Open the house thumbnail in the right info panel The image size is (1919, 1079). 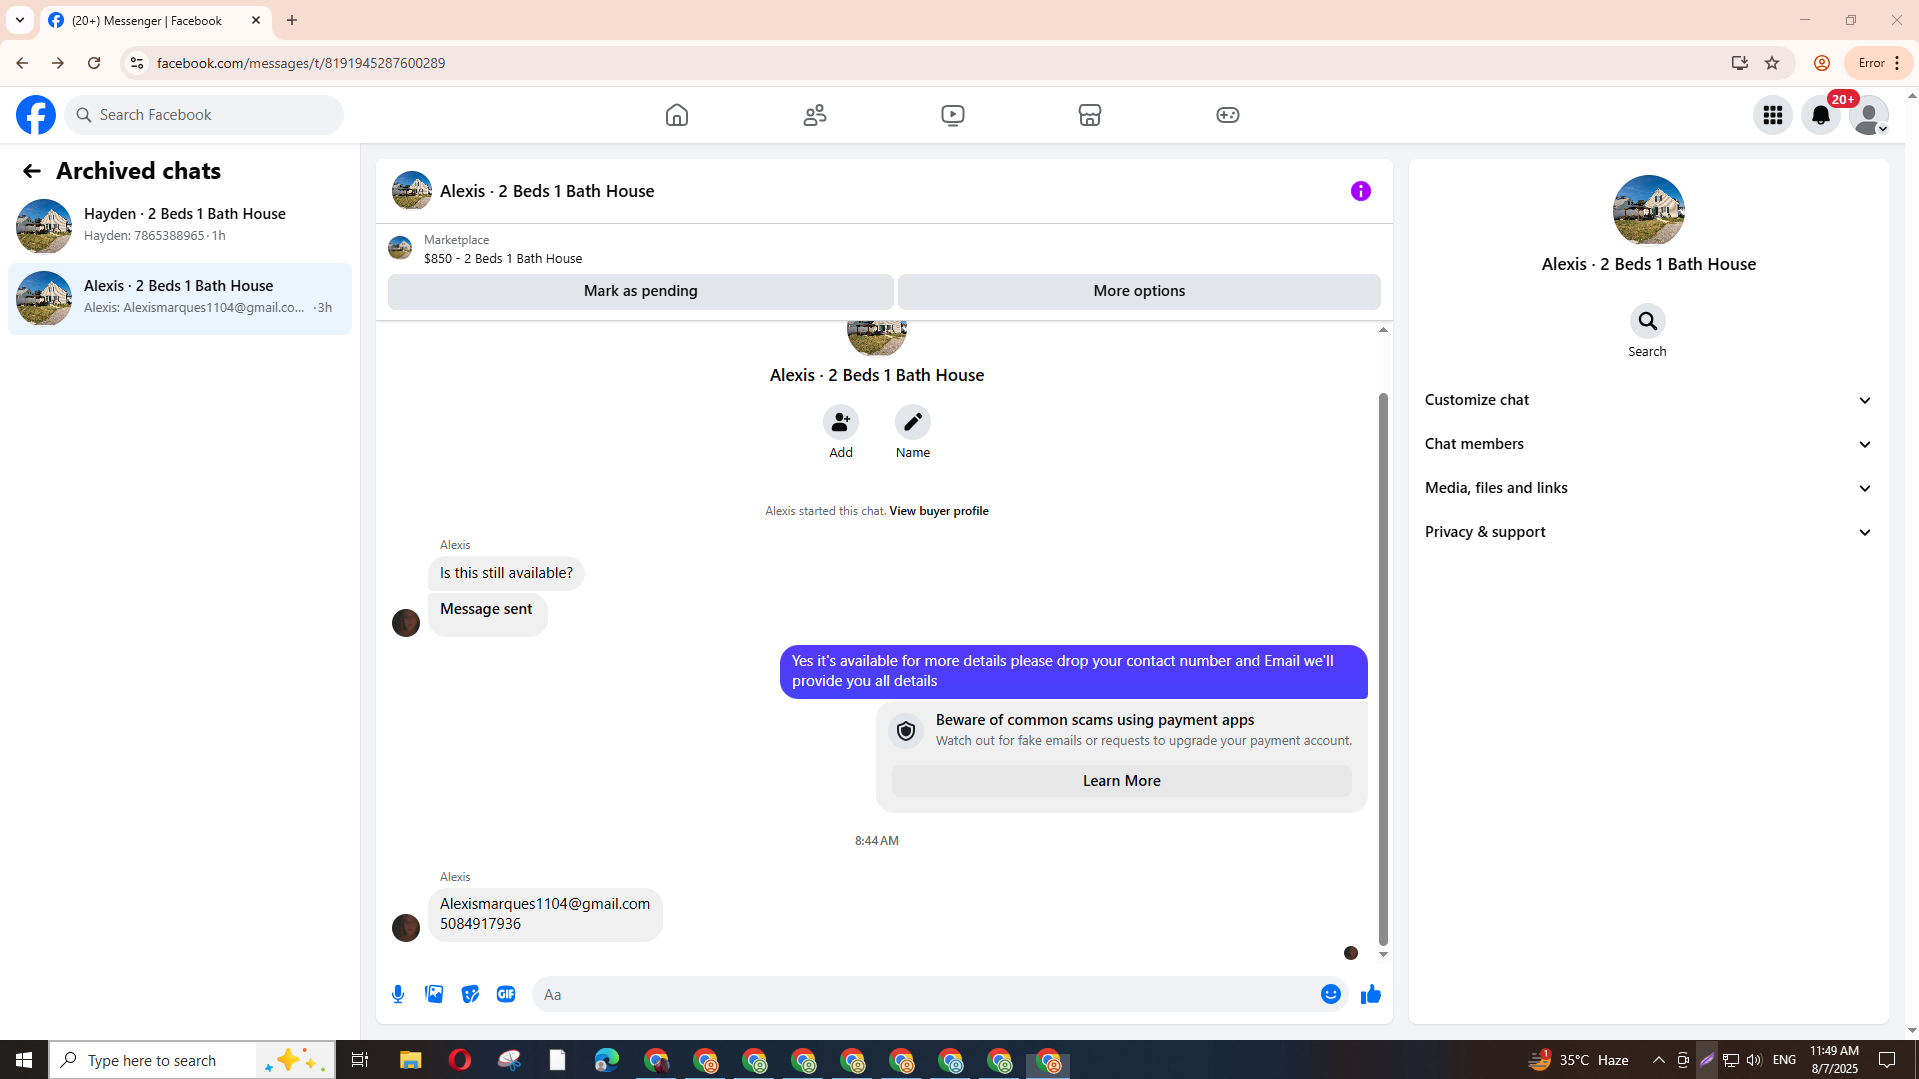point(1649,210)
